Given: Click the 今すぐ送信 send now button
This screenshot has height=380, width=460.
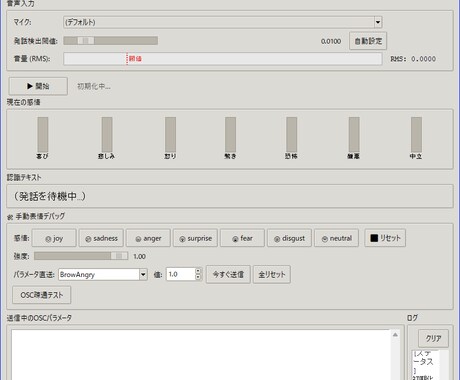Looking at the screenshot, I should point(228,274).
